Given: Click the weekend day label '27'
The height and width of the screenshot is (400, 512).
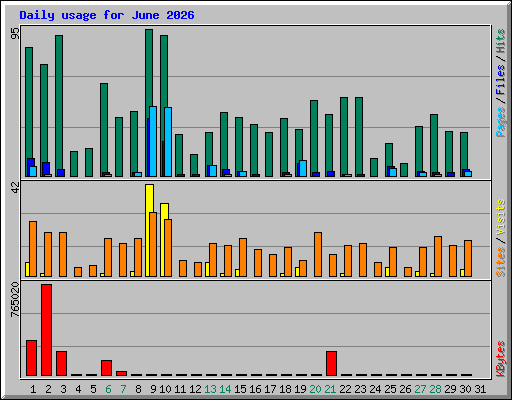Looking at the screenshot, I should coord(420,389).
